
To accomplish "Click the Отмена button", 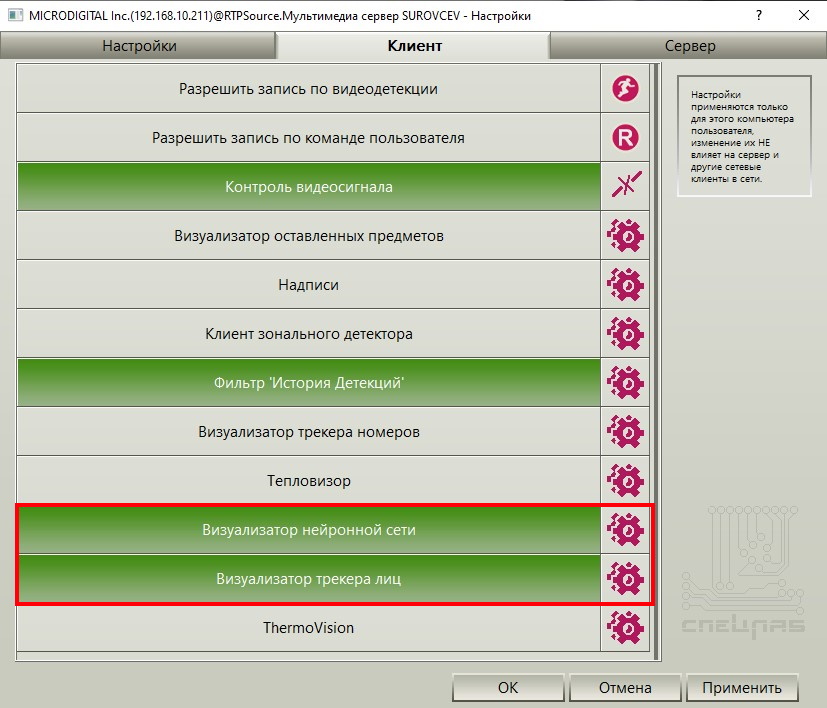I will (x=625, y=687).
